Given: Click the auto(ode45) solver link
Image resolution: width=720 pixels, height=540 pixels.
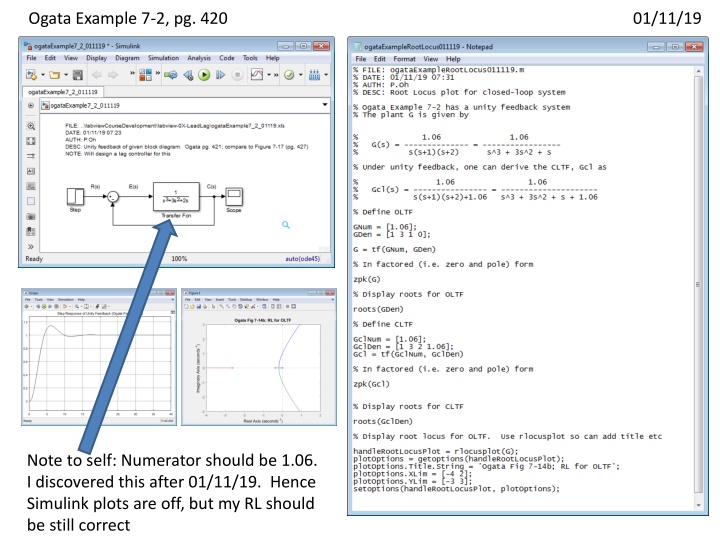Looking at the screenshot, I should [305, 257].
